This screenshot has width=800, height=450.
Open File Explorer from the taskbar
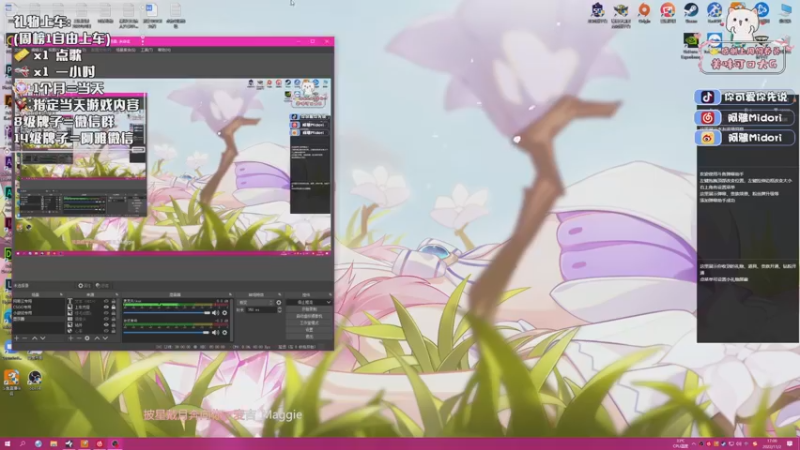tap(53, 444)
